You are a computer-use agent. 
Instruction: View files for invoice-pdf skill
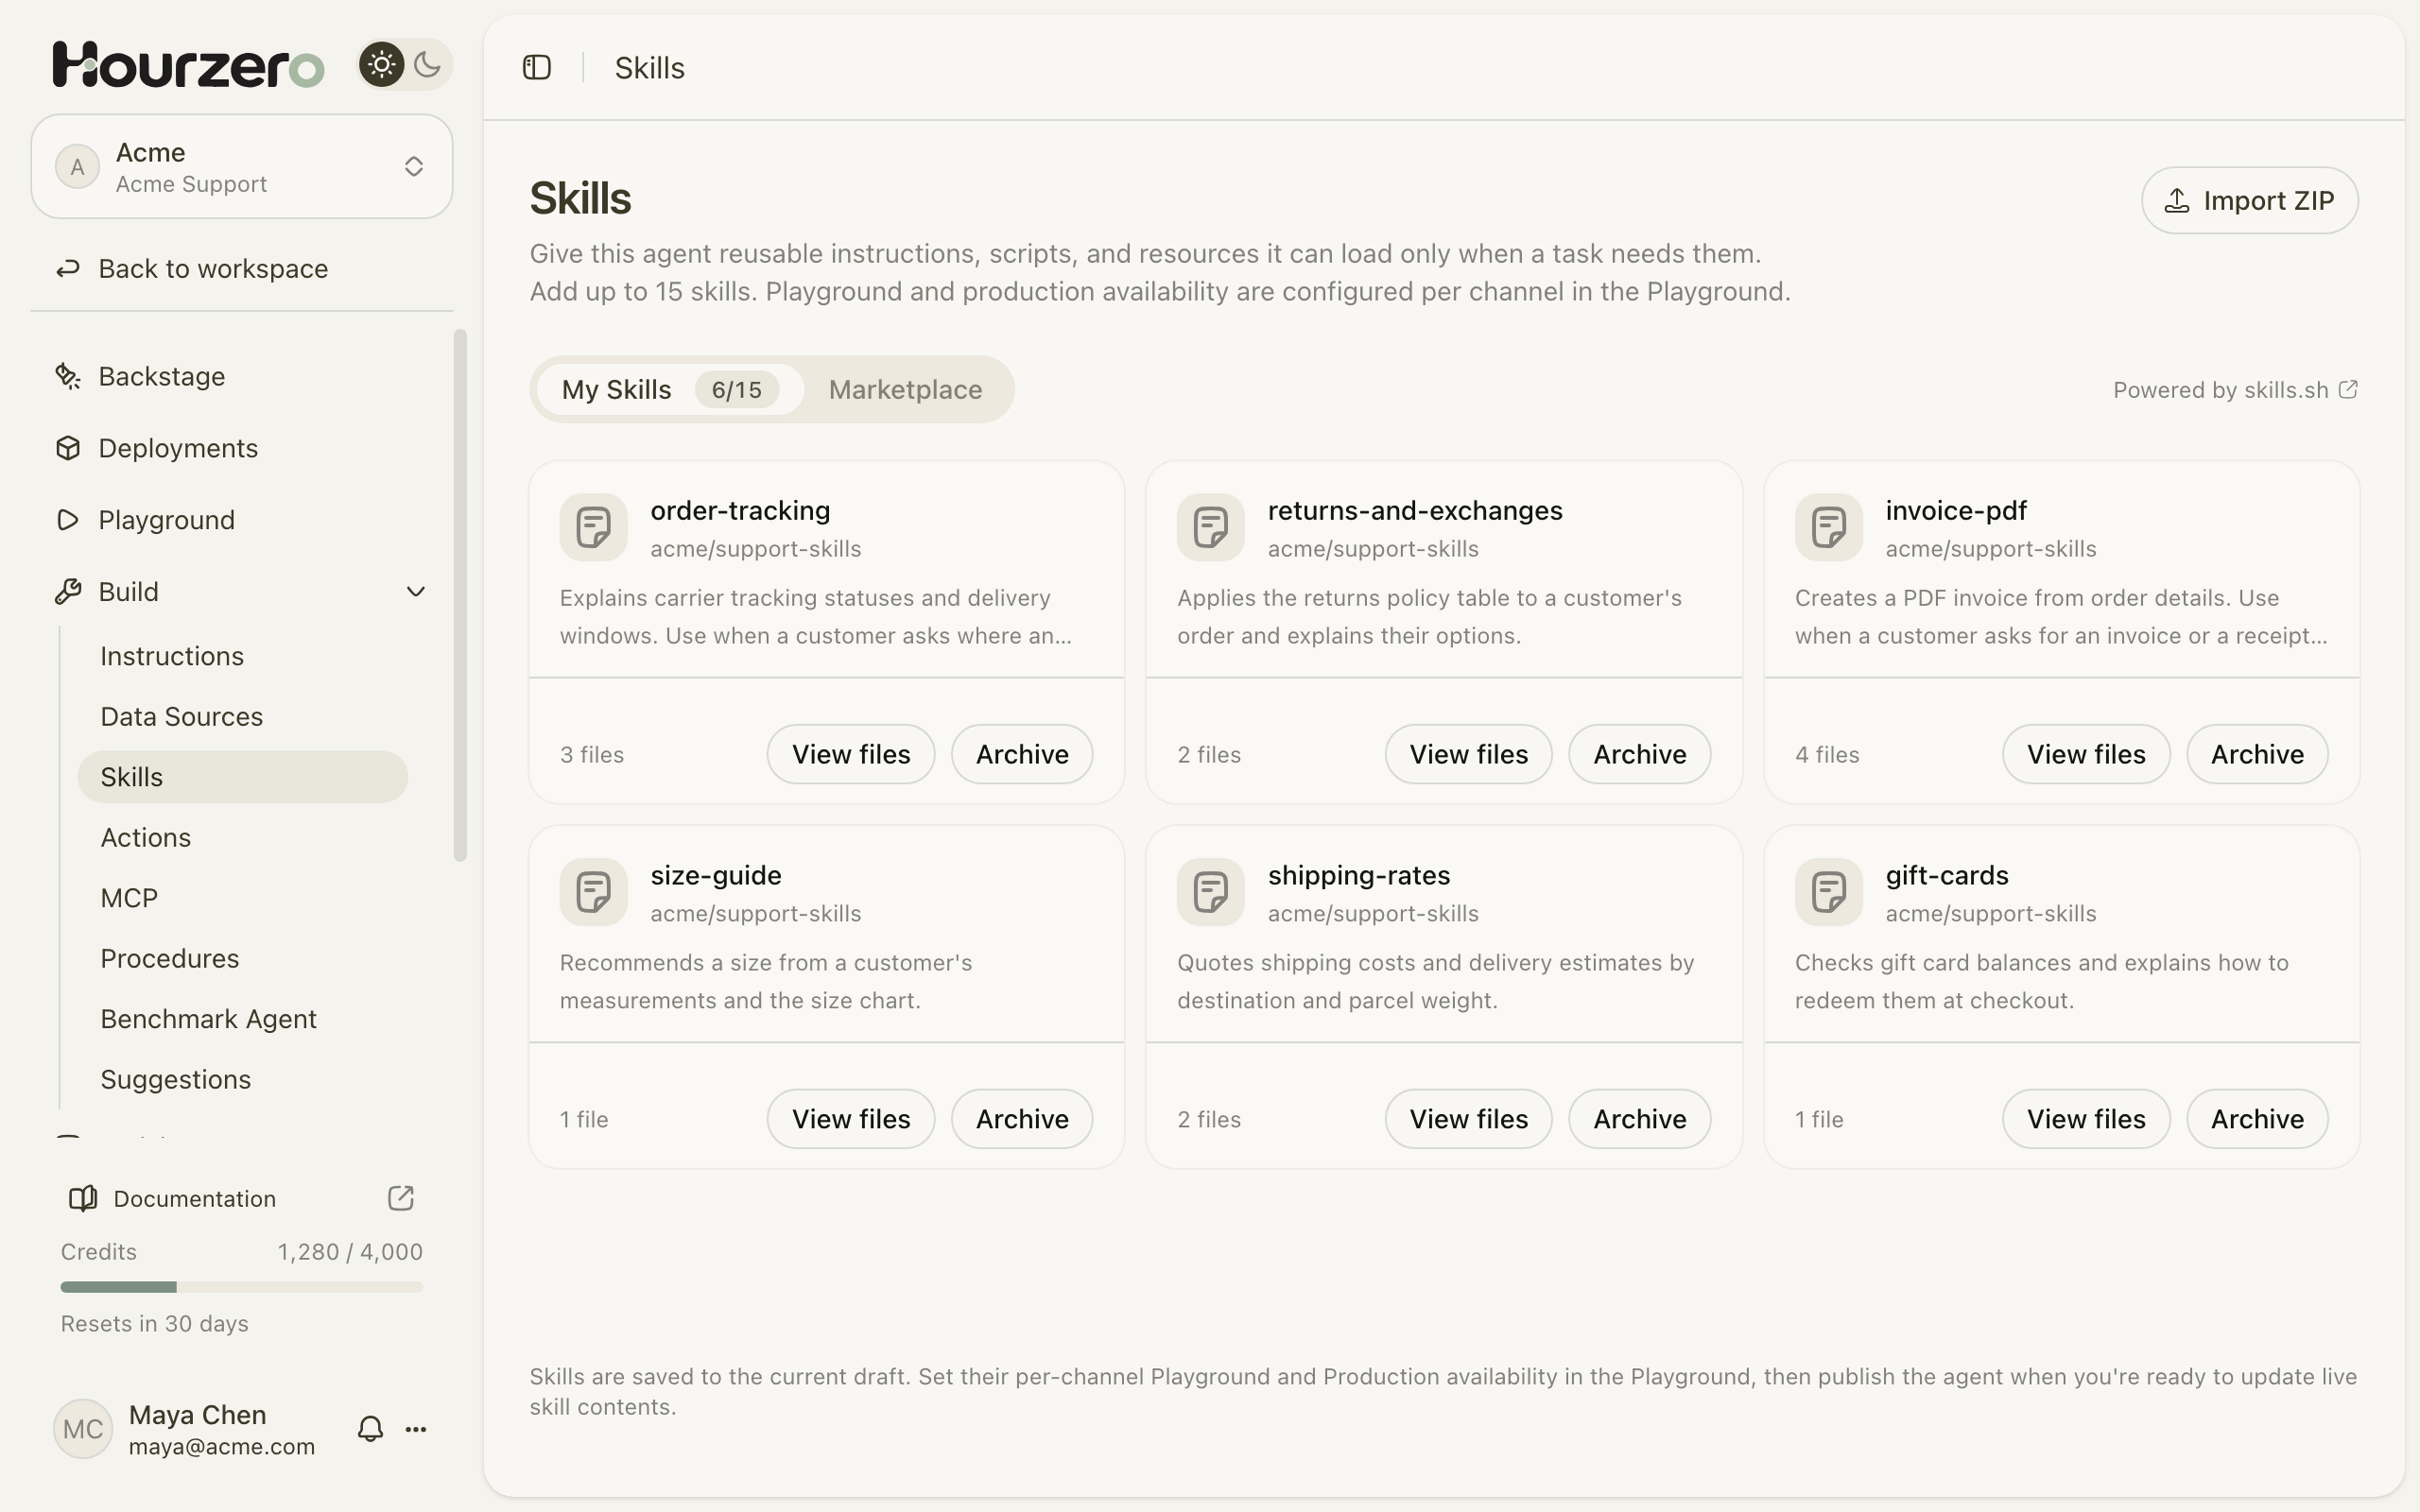(x=2086, y=754)
